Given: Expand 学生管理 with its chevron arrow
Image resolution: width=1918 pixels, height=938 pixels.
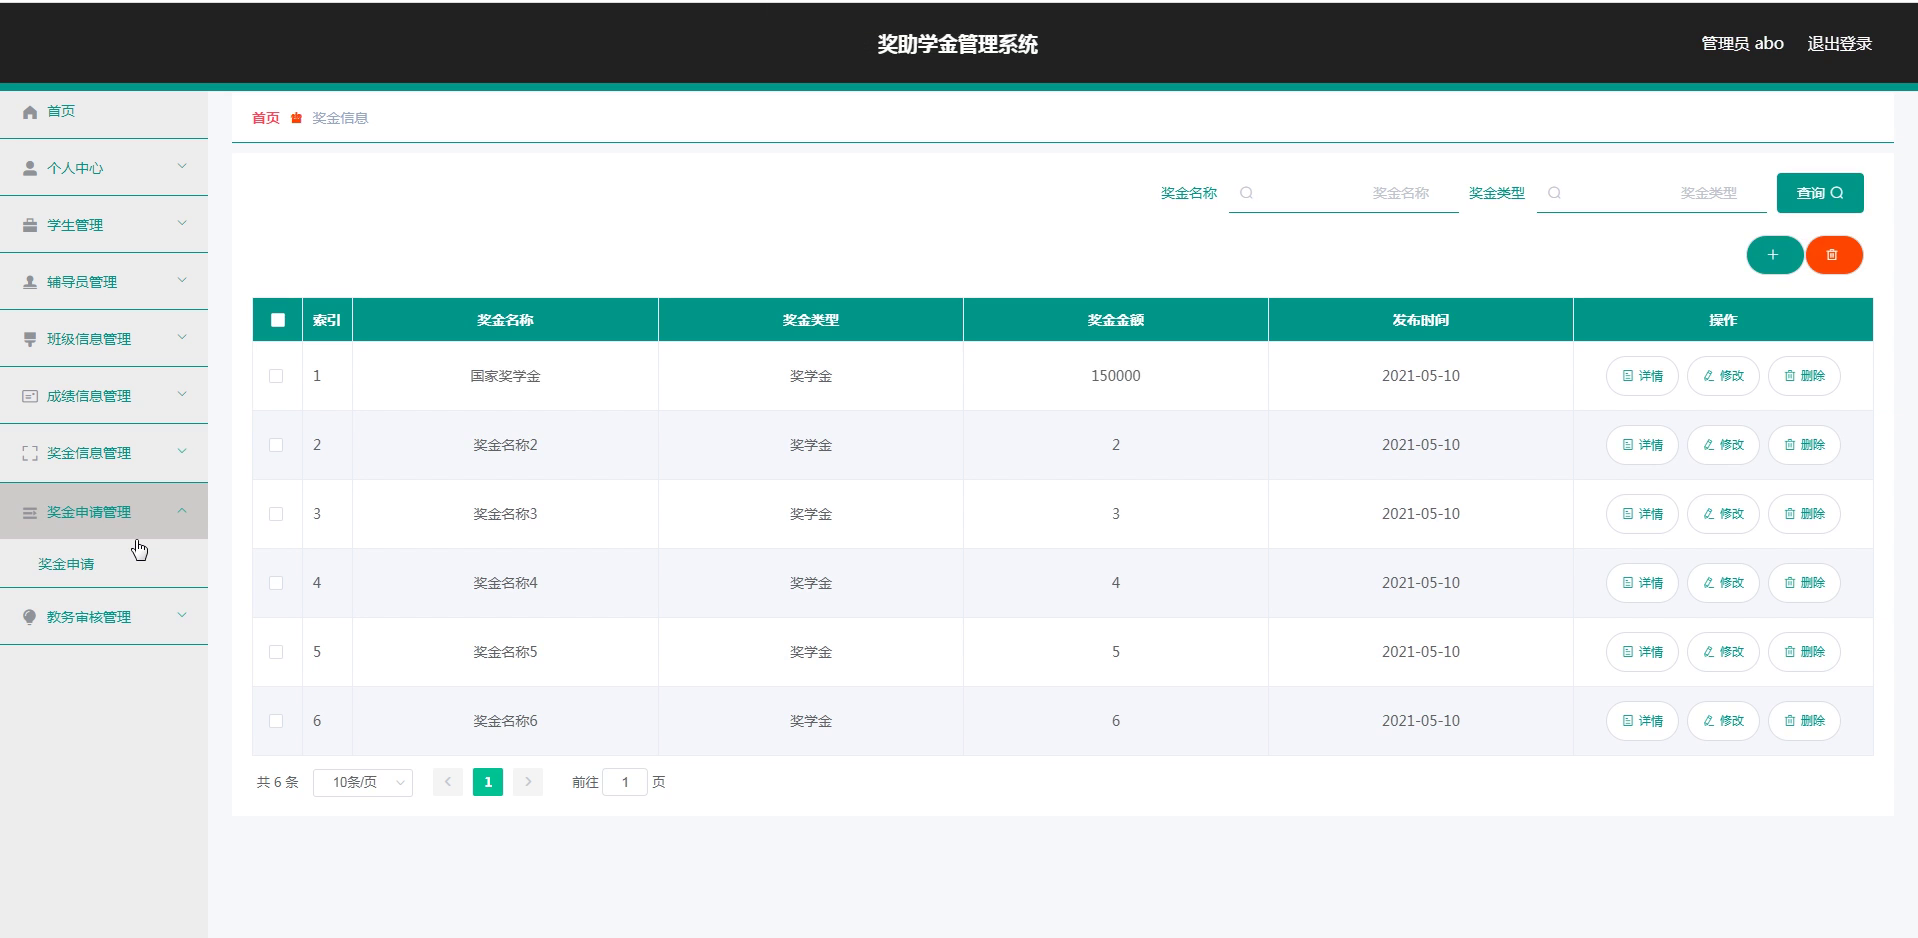Looking at the screenshot, I should (x=182, y=223).
